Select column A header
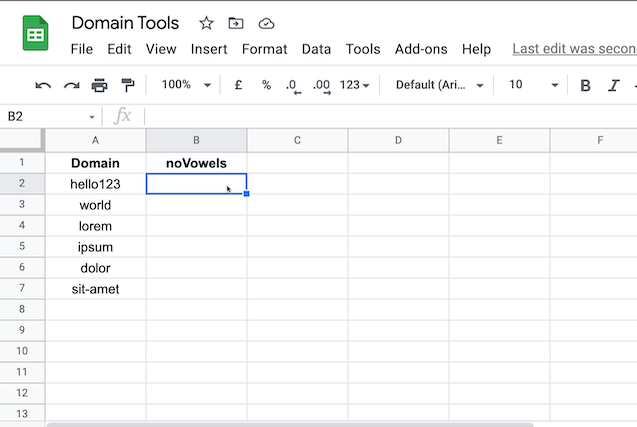The image size is (637, 427). click(x=95, y=140)
